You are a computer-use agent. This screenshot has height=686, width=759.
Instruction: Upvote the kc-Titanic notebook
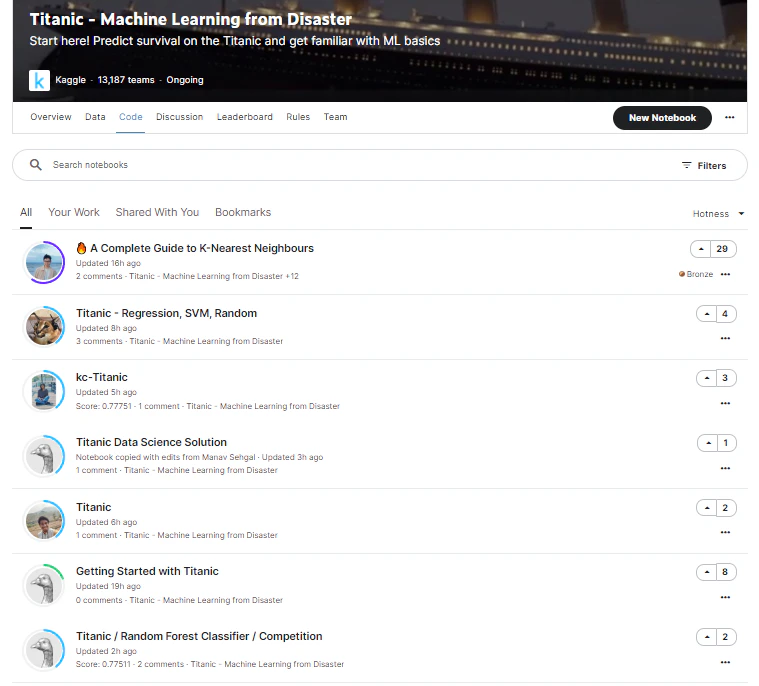pos(707,378)
